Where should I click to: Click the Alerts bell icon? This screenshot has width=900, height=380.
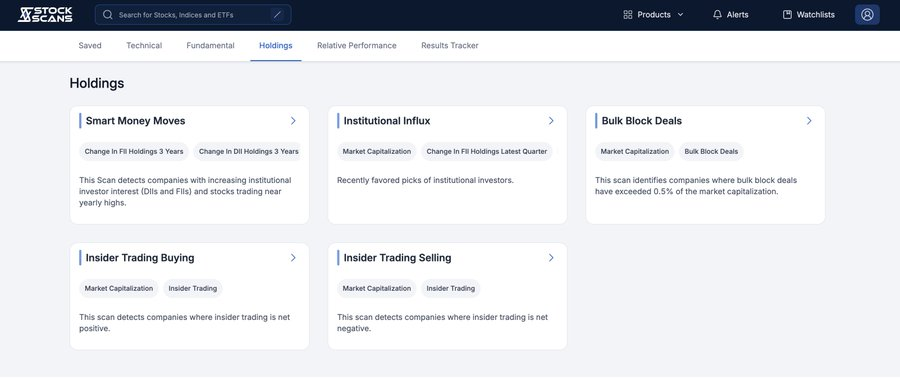point(717,15)
